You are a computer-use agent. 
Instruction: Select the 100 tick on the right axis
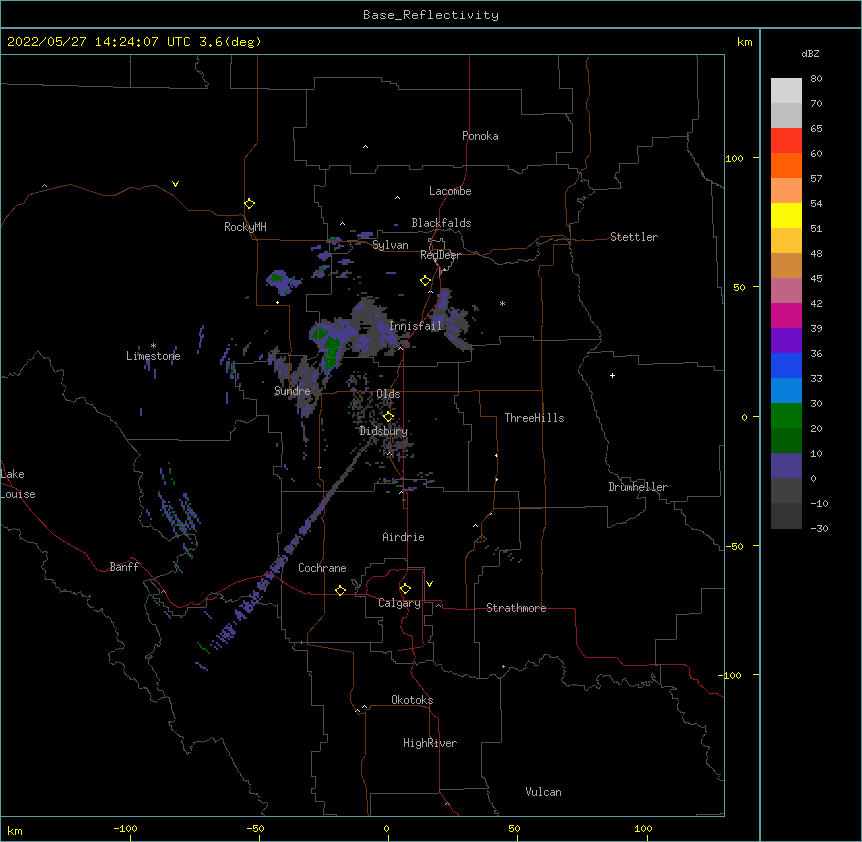click(734, 158)
